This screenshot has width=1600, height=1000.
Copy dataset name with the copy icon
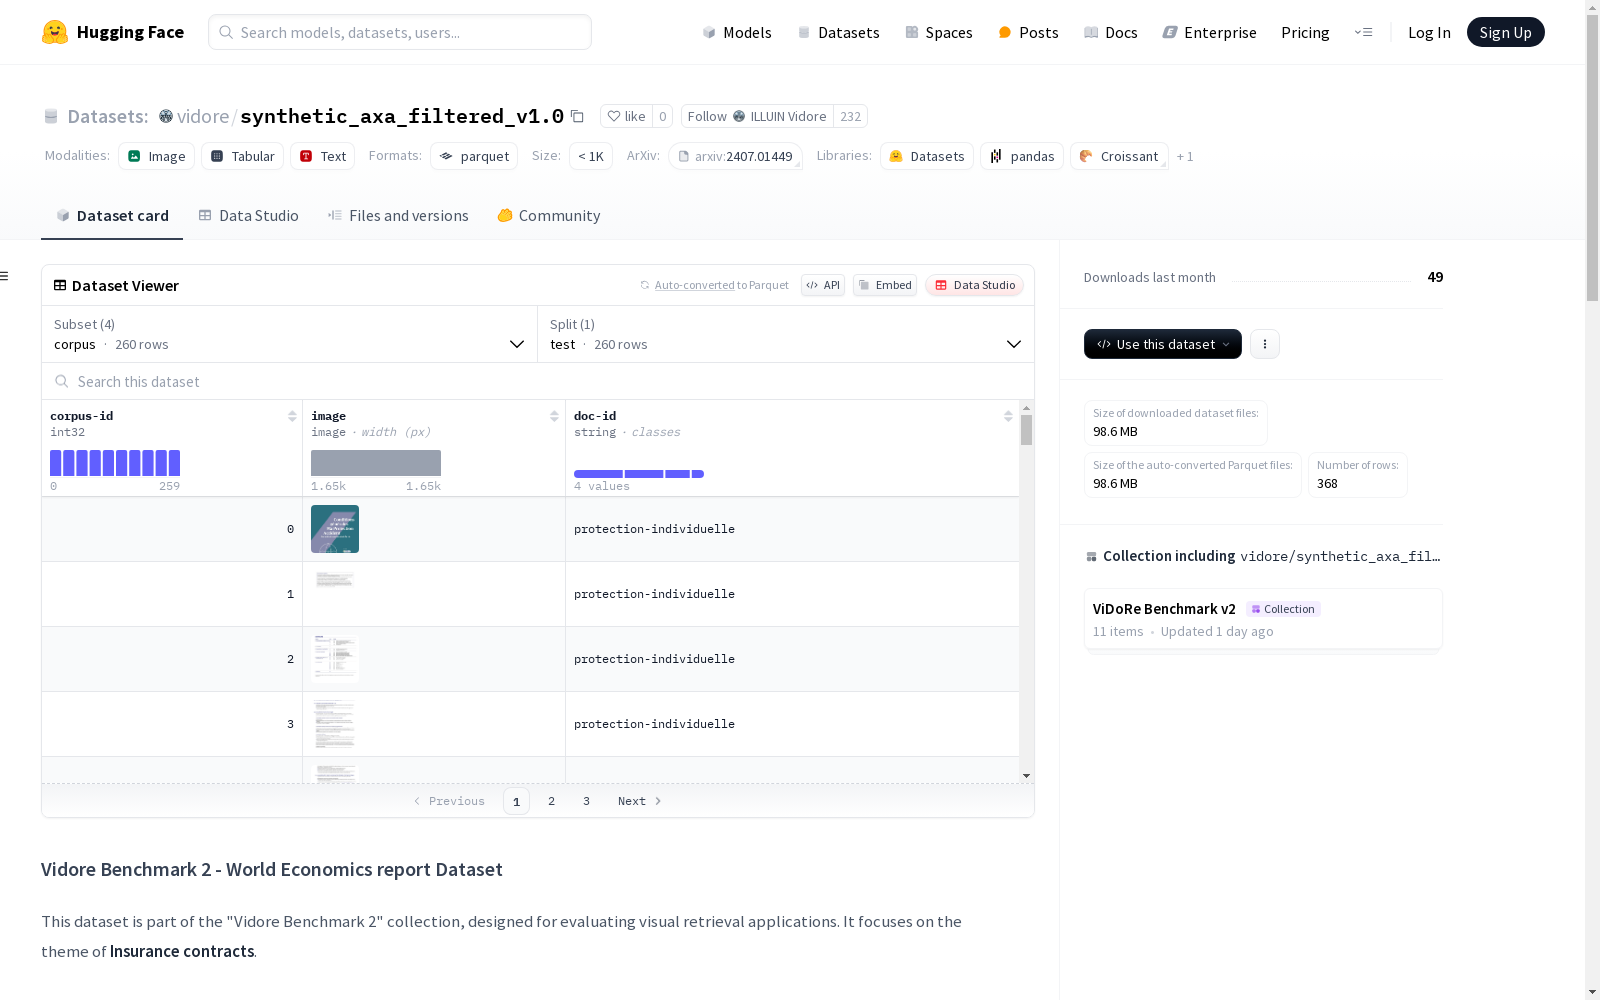(x=577, y=116)
